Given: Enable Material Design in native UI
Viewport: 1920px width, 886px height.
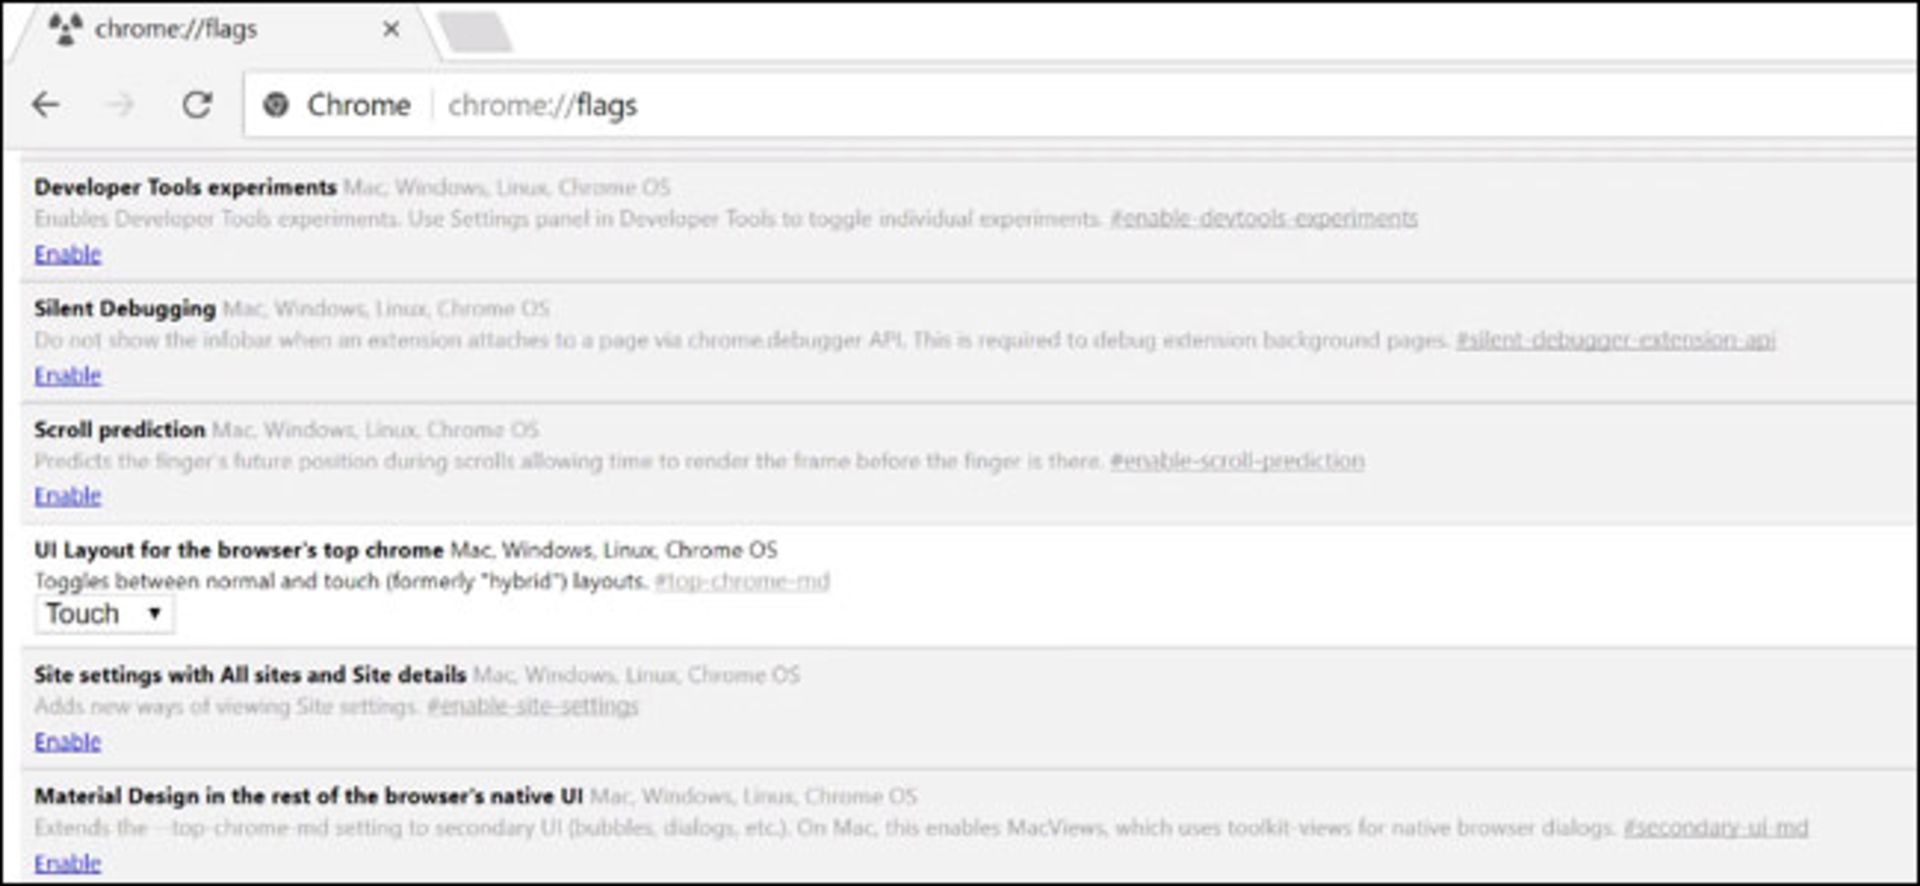Looking at the screenshot, I should [66, 862].
